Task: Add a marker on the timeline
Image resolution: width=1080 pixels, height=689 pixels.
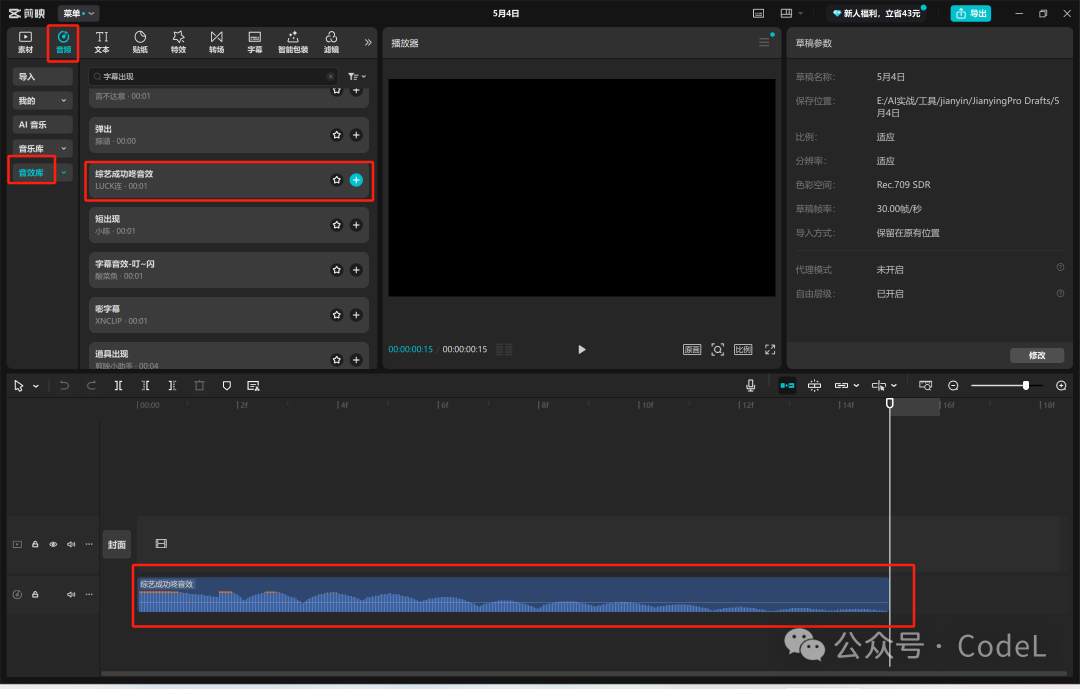Action: [227, 386]
